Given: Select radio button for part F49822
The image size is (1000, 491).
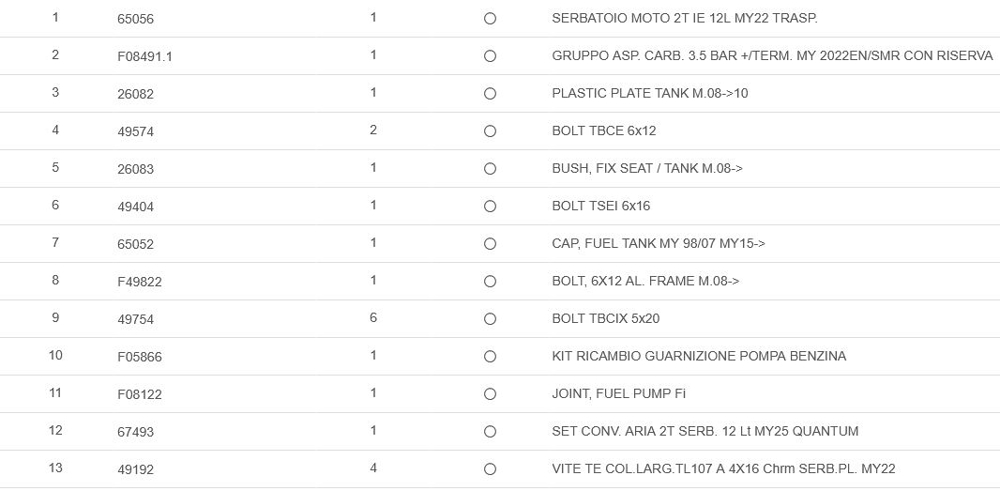Looking at the screenshot, I should pyautogui.click(x=490, y=282).
